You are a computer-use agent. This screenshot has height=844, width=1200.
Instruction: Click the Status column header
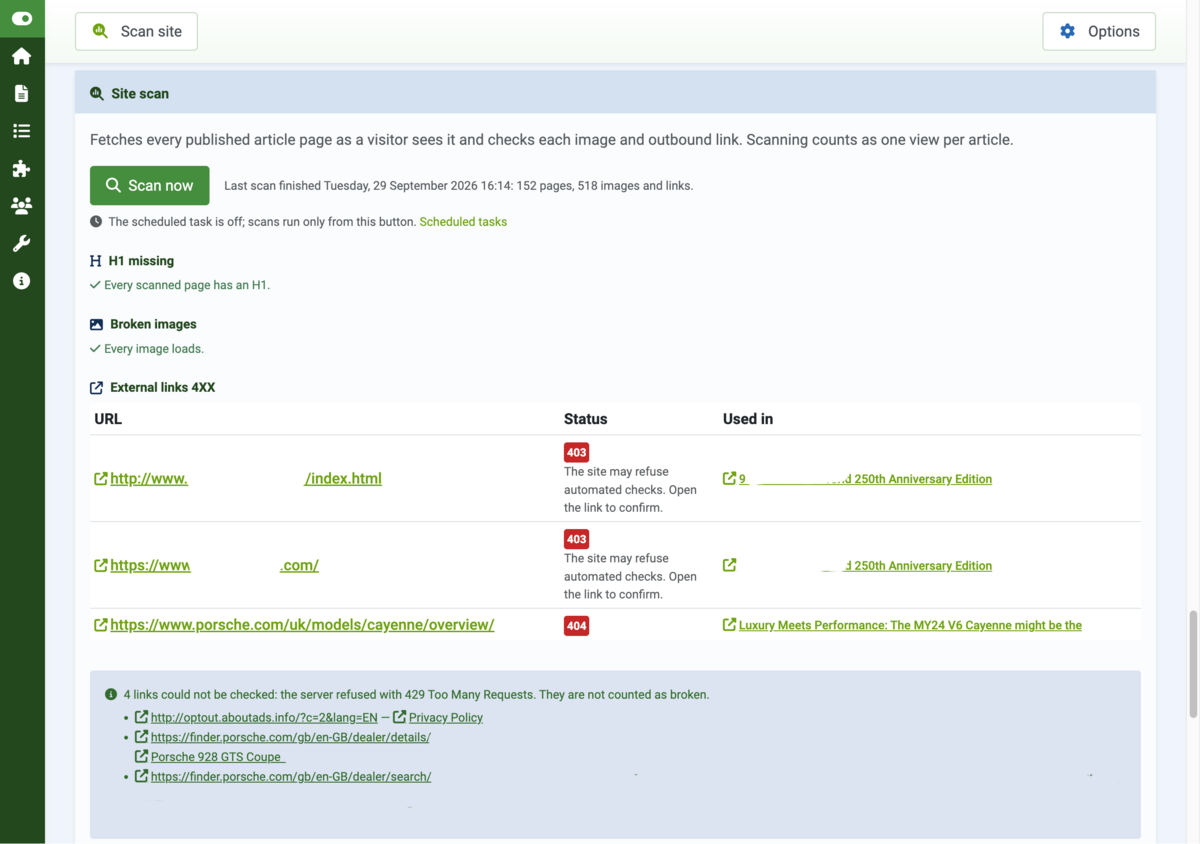click(585, 419)
